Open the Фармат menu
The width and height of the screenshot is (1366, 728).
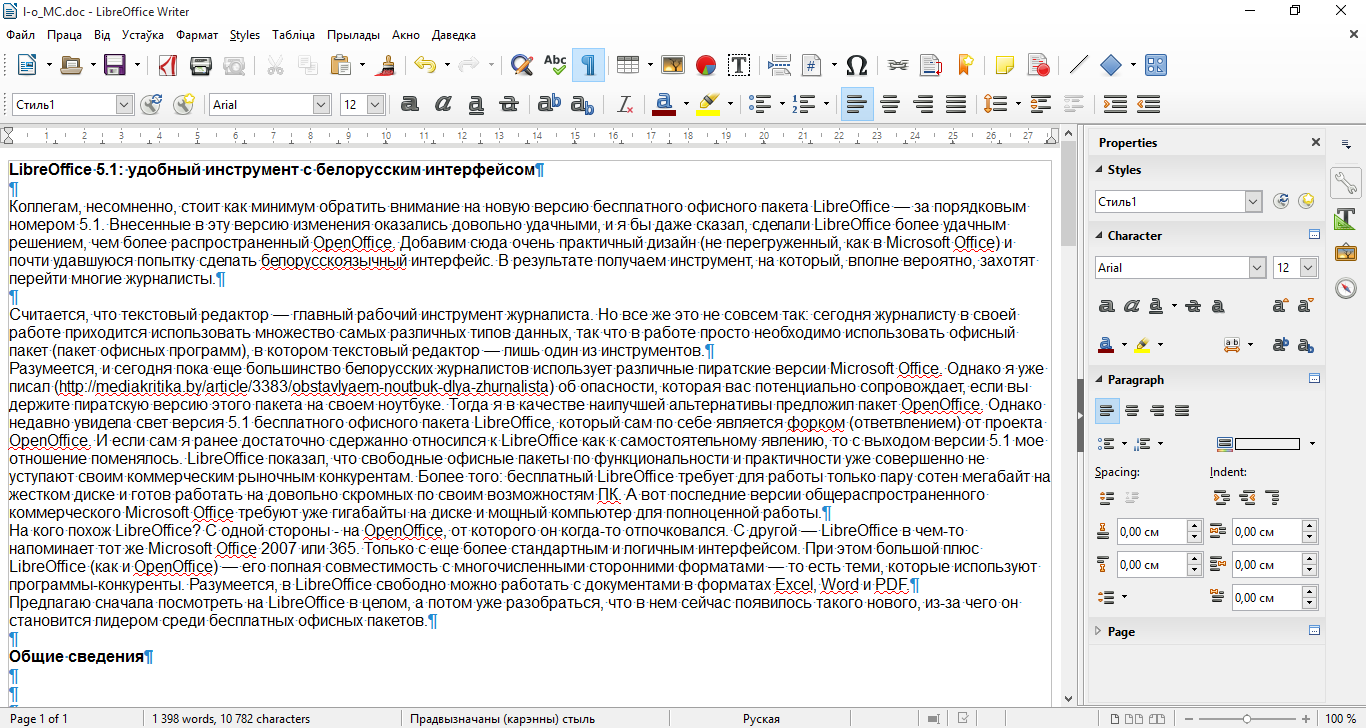click(x=196, y=35)
